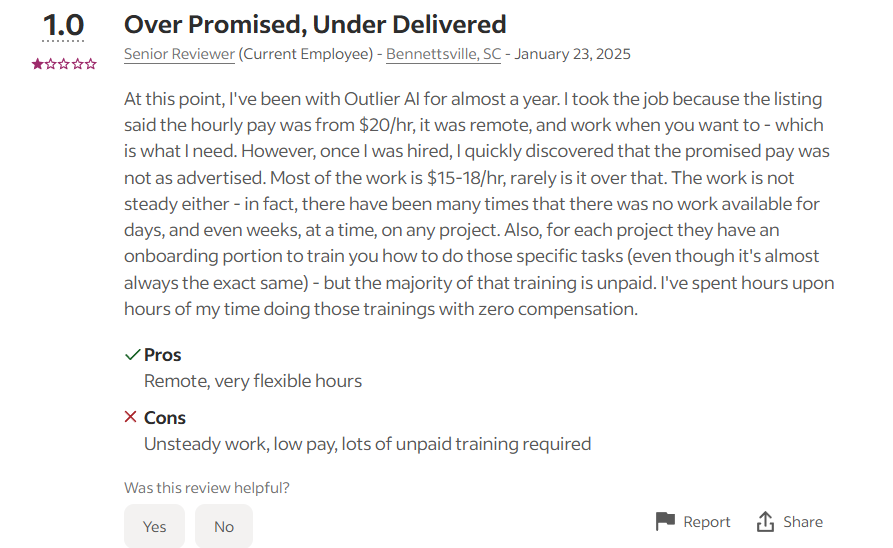
Task: Mark the review helpful with Yes
Action: click(154, 526)
